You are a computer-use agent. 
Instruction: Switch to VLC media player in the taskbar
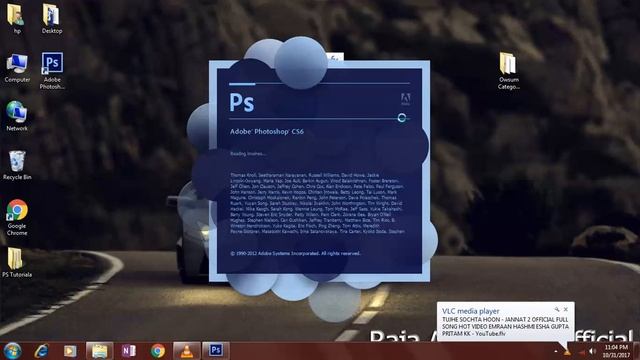click(x=187, y=351)
